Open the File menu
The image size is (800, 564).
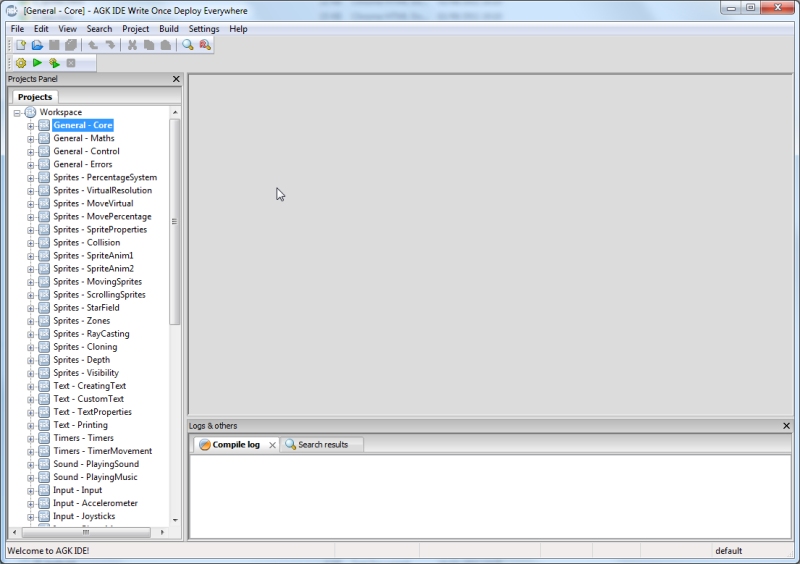pyautogui.click(x=17, y=29)
